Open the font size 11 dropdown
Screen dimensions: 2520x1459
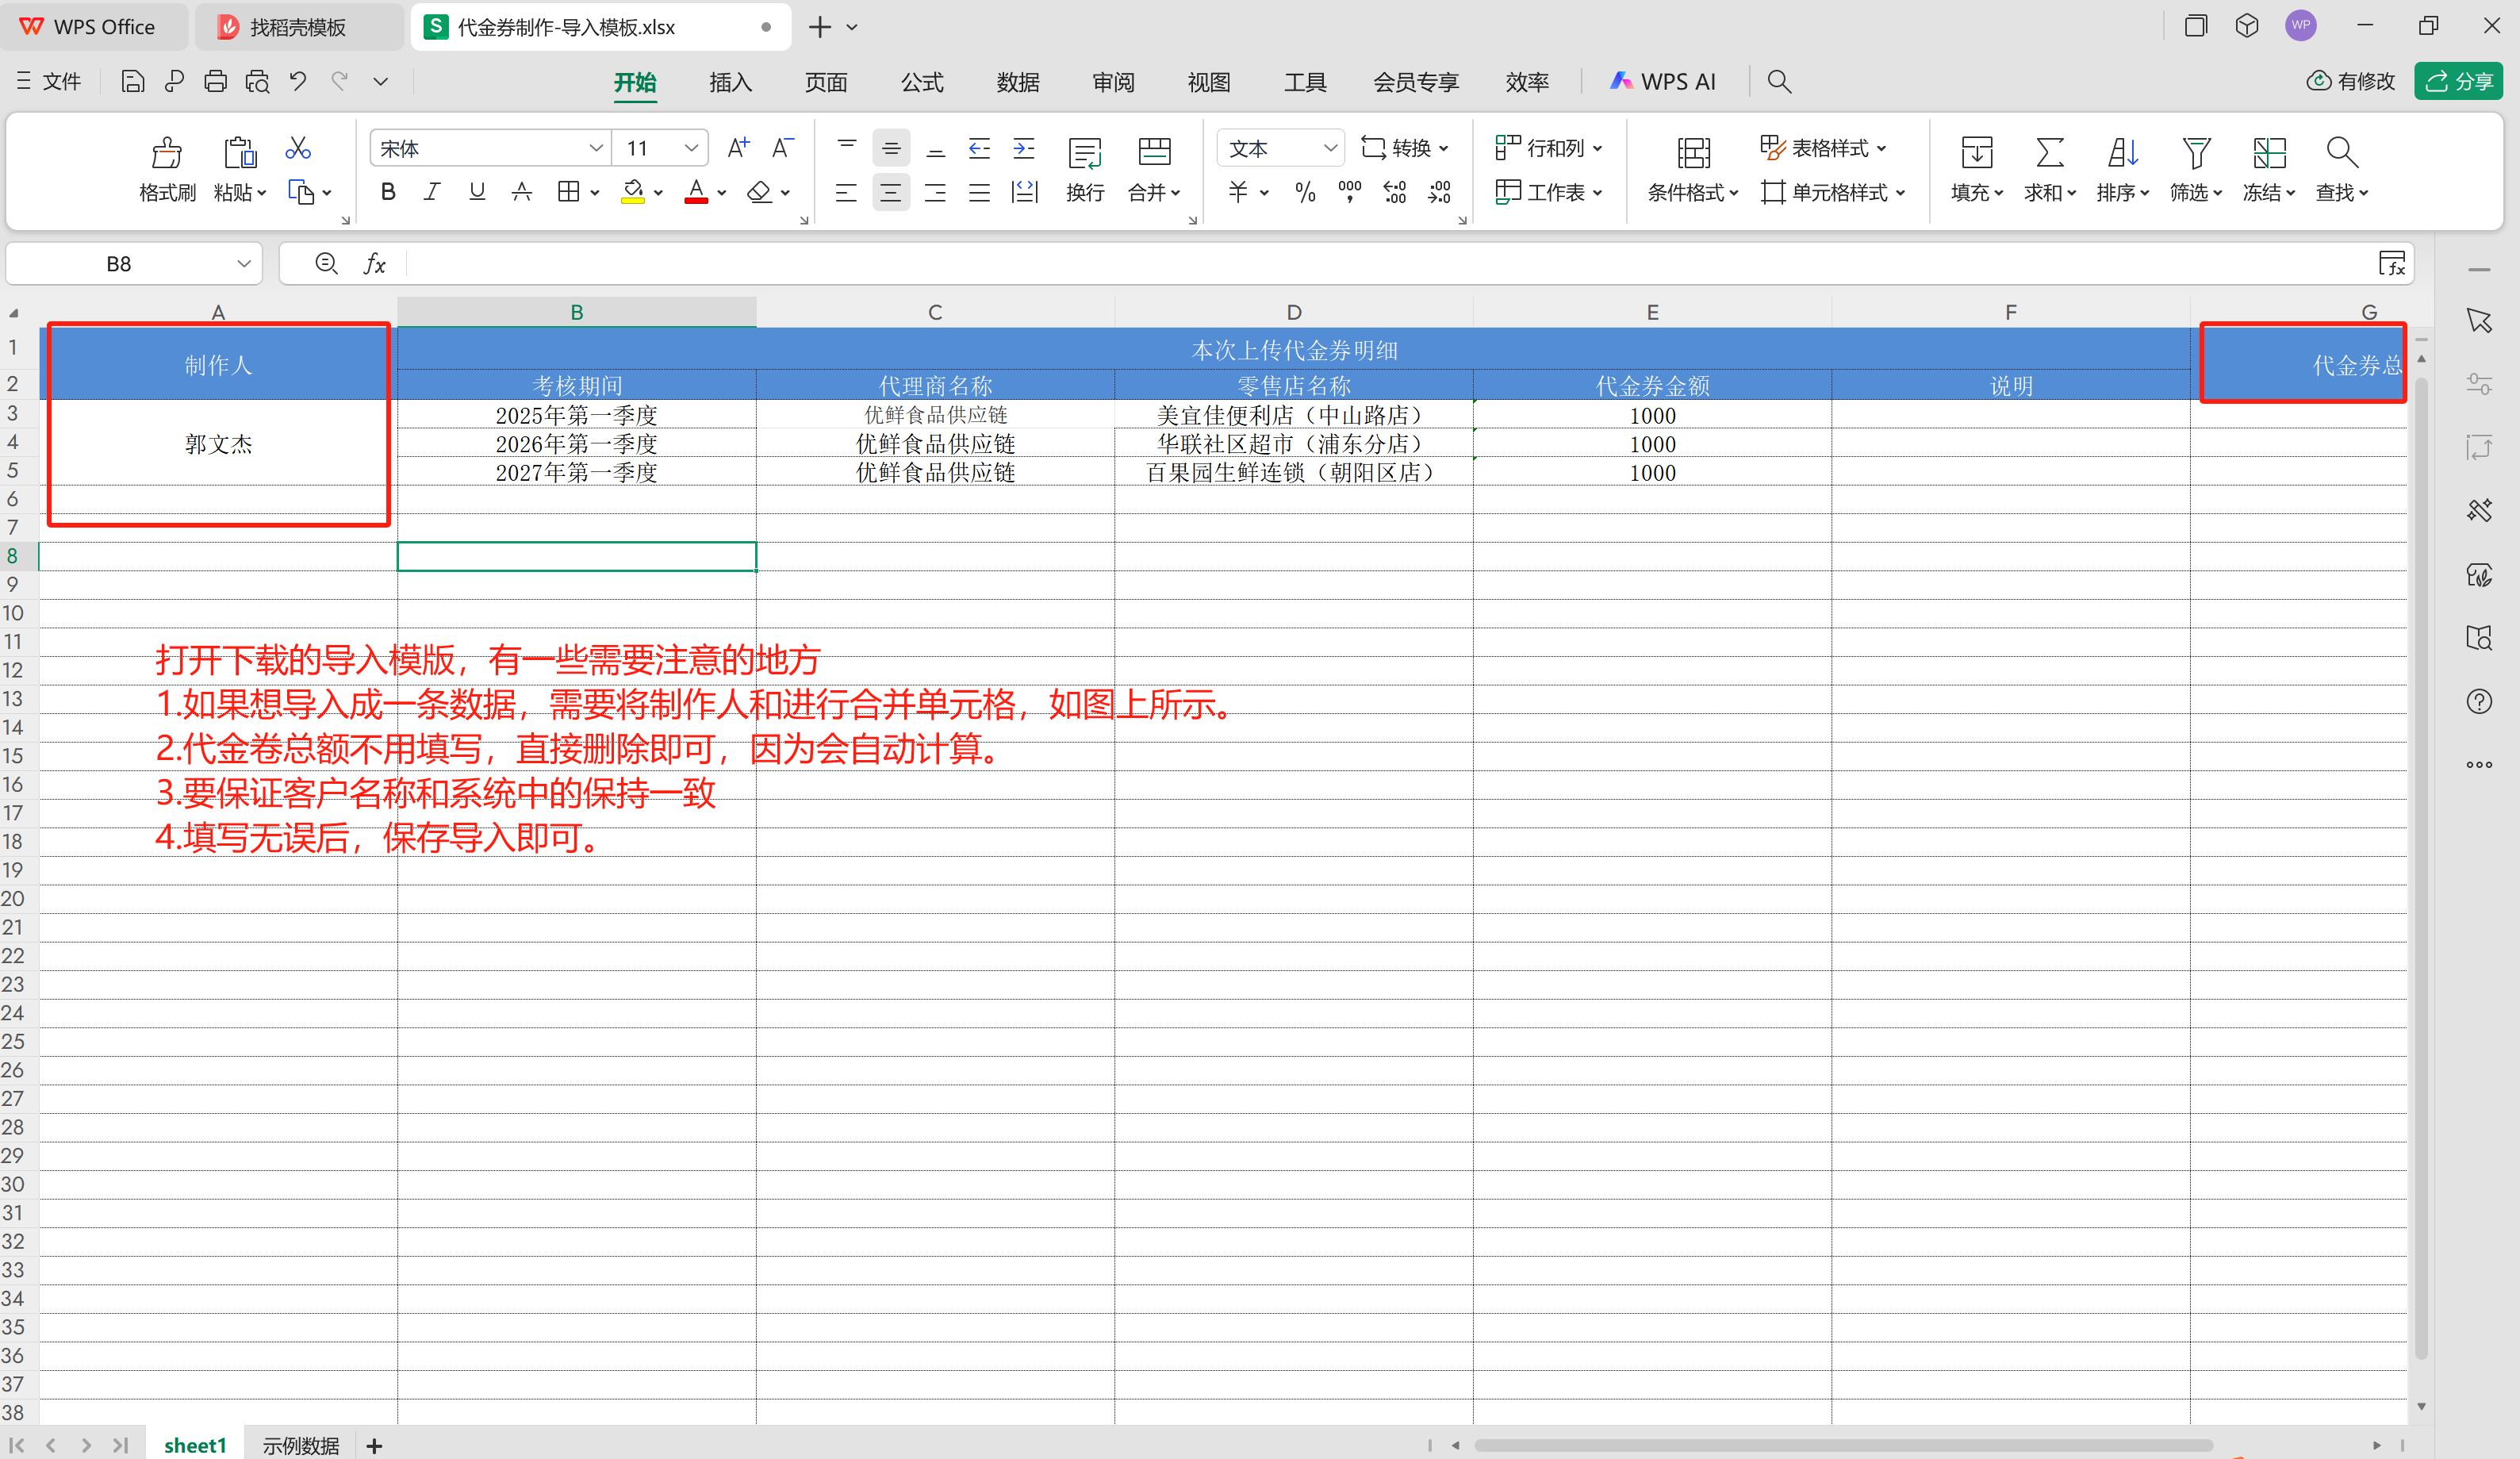click(x=691, y=148)
